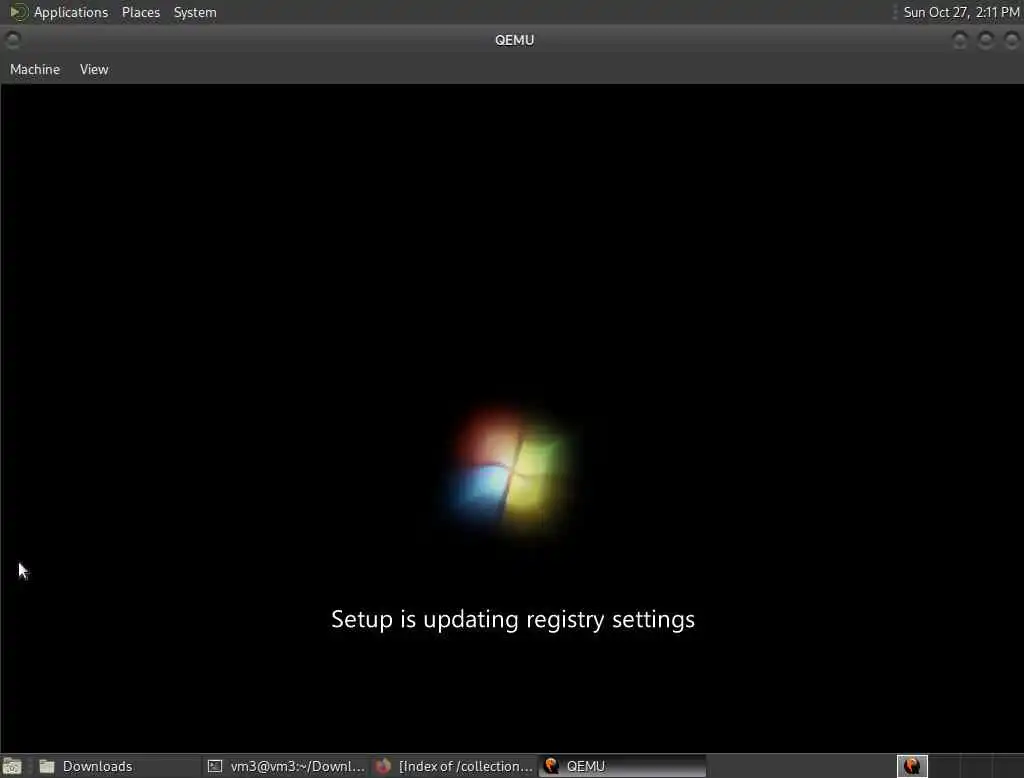Open the Machine menu in QEMU
1024x778 pixels.
click(35, 69)
